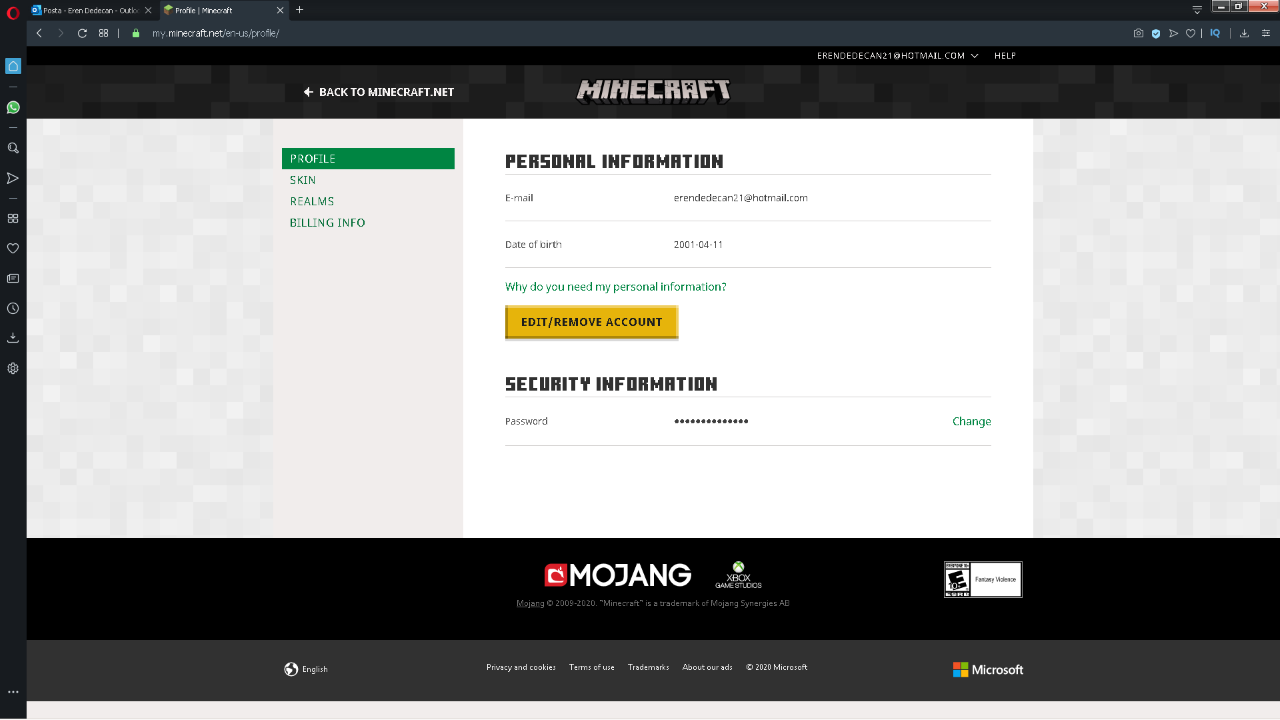Open bookmarks heart in the sidebar

[13, 248]
